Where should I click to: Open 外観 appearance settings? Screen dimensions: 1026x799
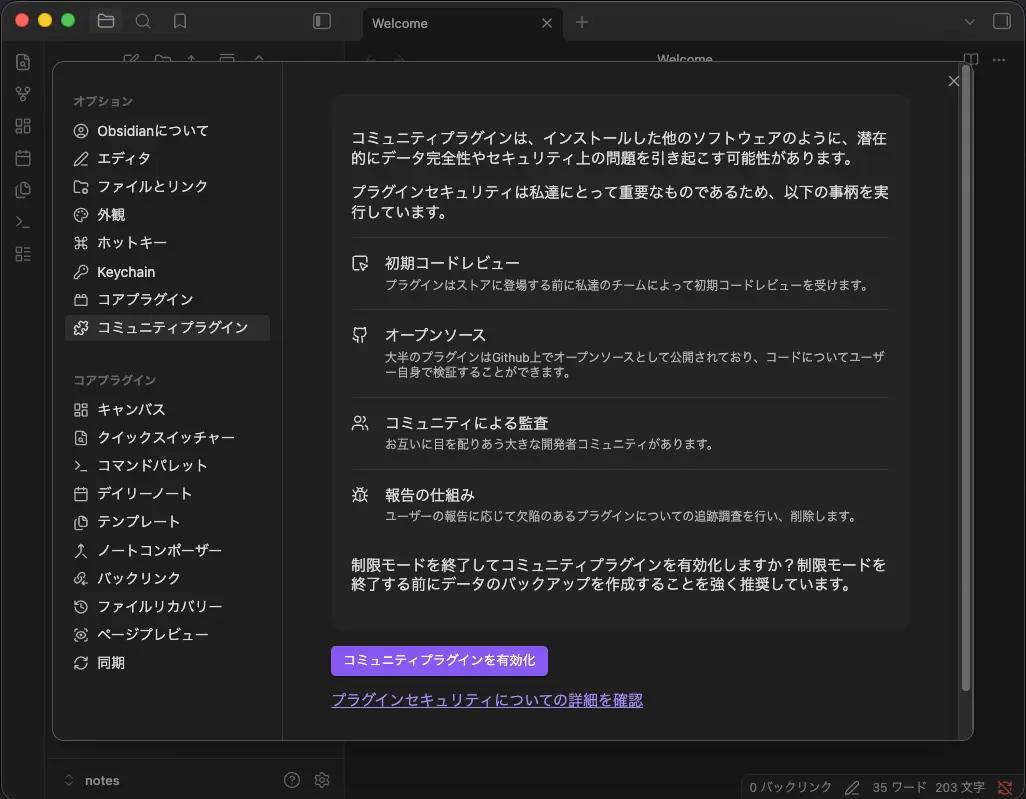pyautogui.click(x=168, y=215)
